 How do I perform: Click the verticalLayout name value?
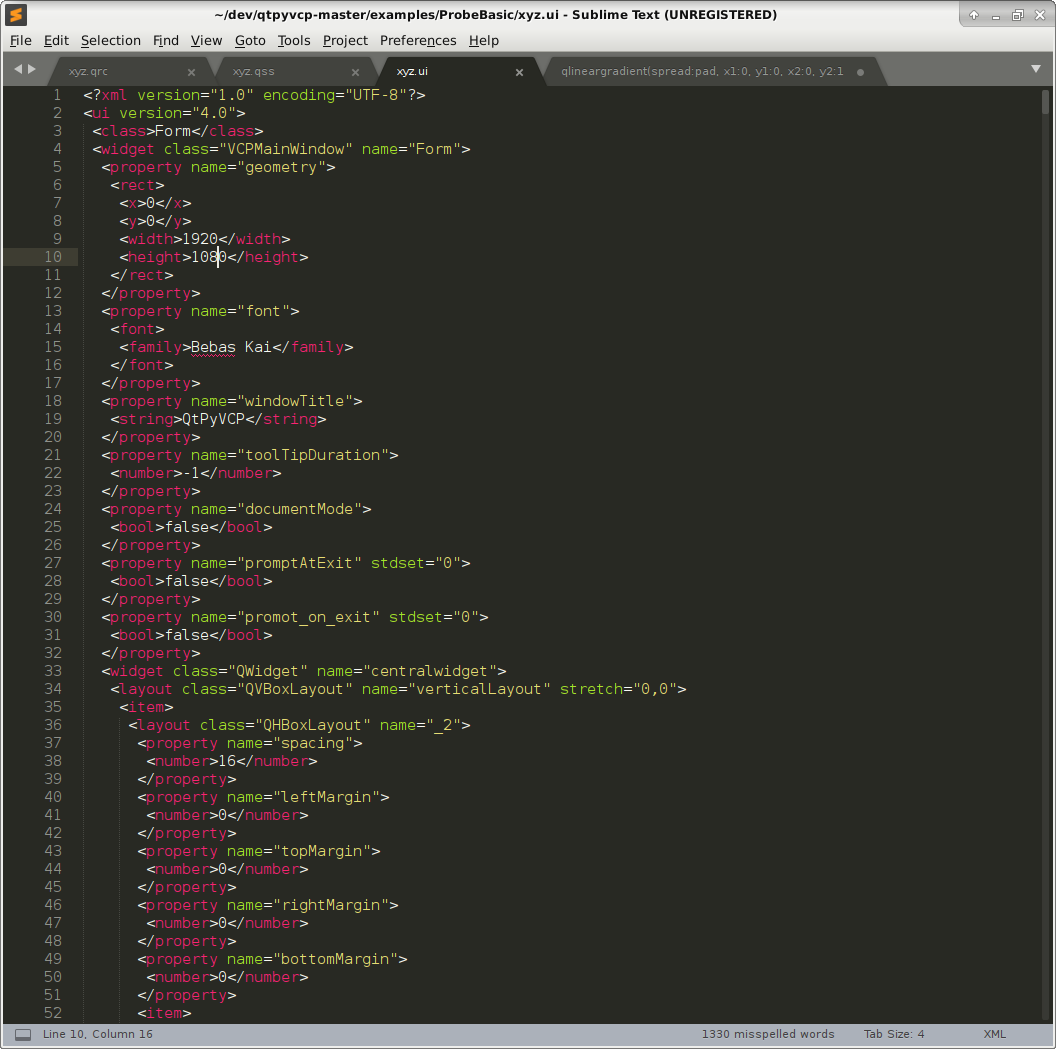pos(479,689)
